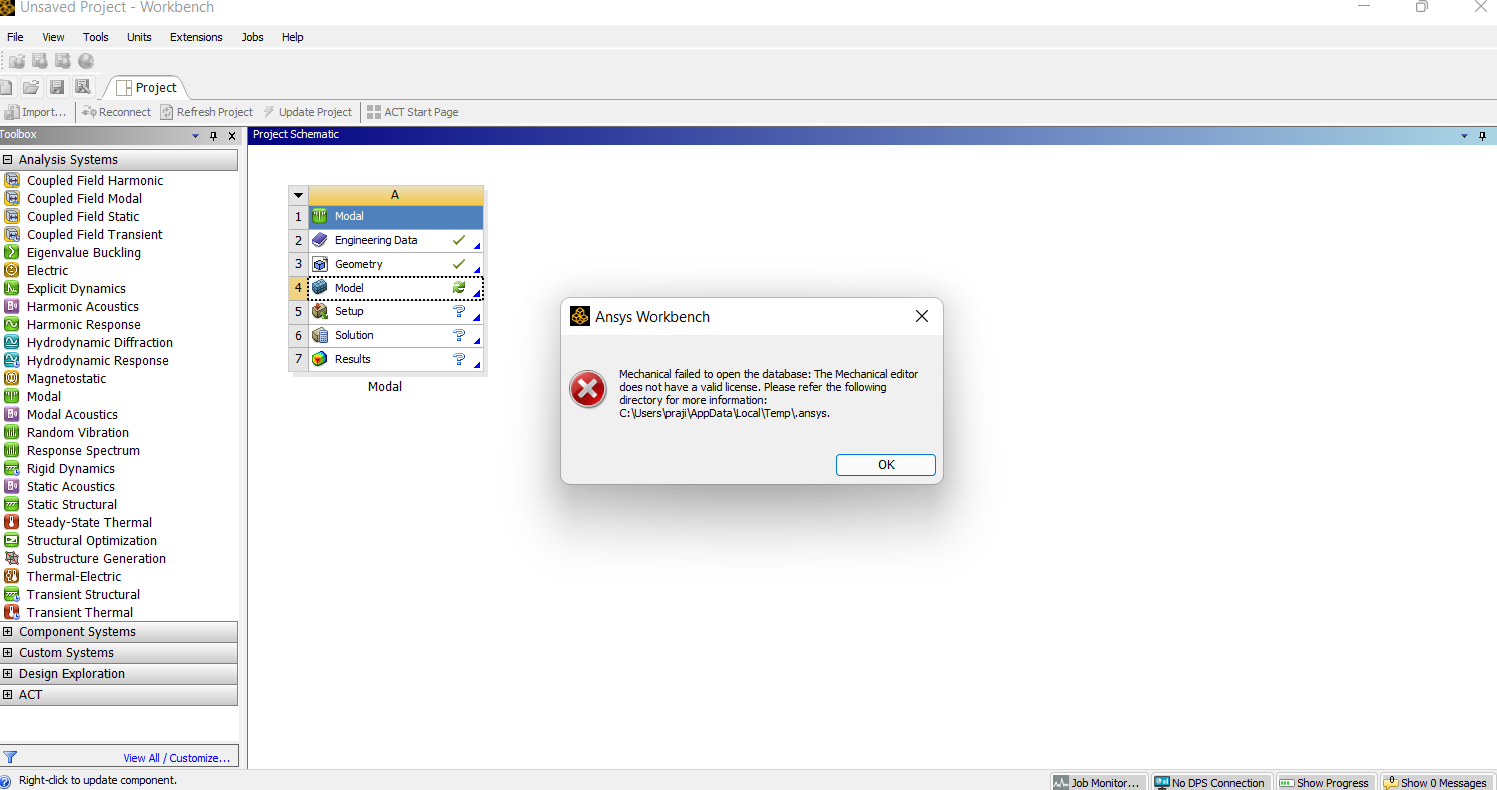Select the Modal title cell in system A
Viewport: 1497px width, 790px height.
(395, 216)
